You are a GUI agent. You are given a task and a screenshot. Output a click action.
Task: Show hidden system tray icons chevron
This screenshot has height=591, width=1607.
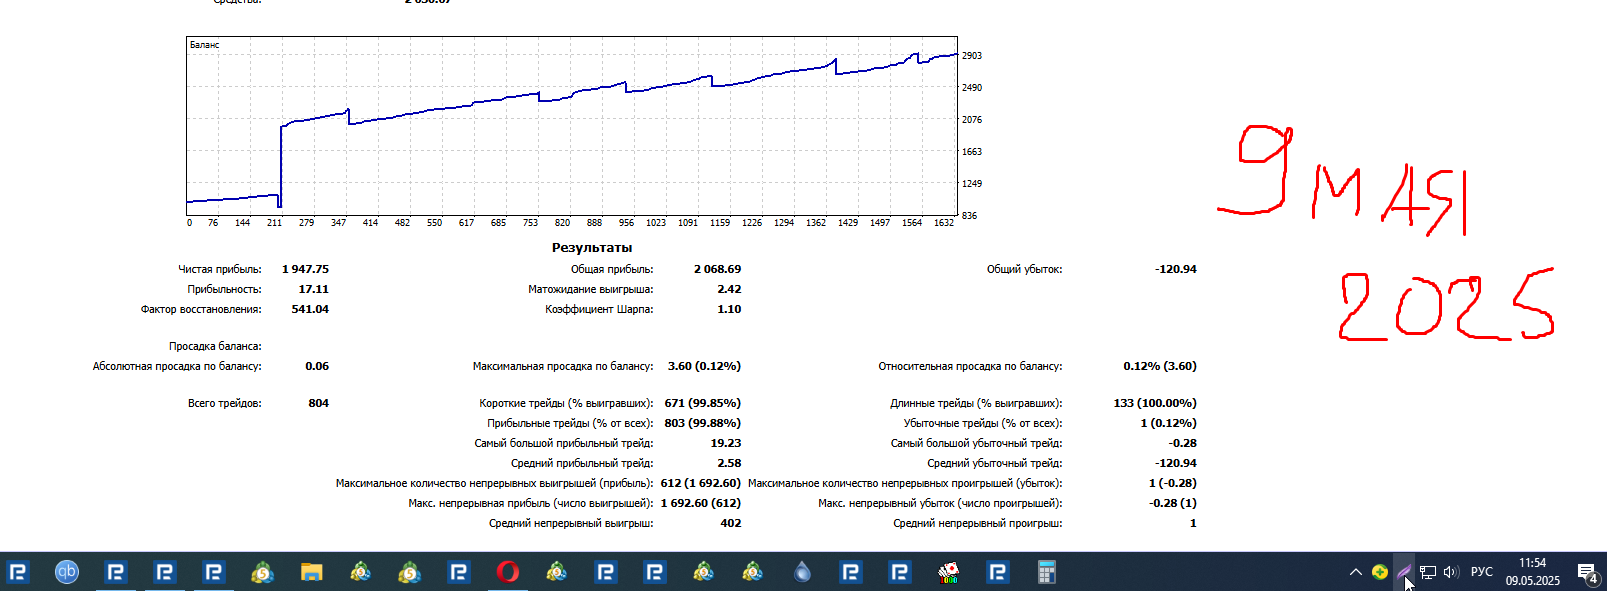click(1356, 572)
